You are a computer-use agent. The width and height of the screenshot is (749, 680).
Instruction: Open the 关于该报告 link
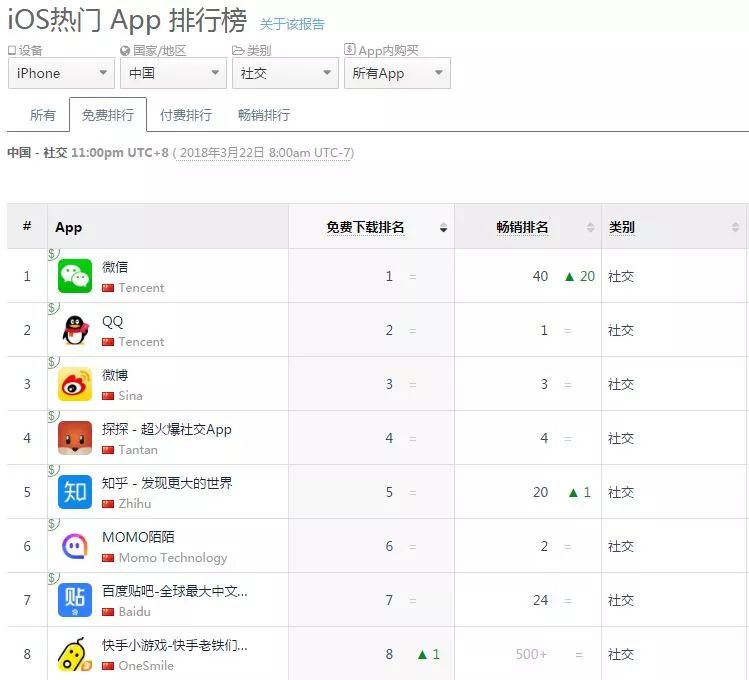point(292,24)
